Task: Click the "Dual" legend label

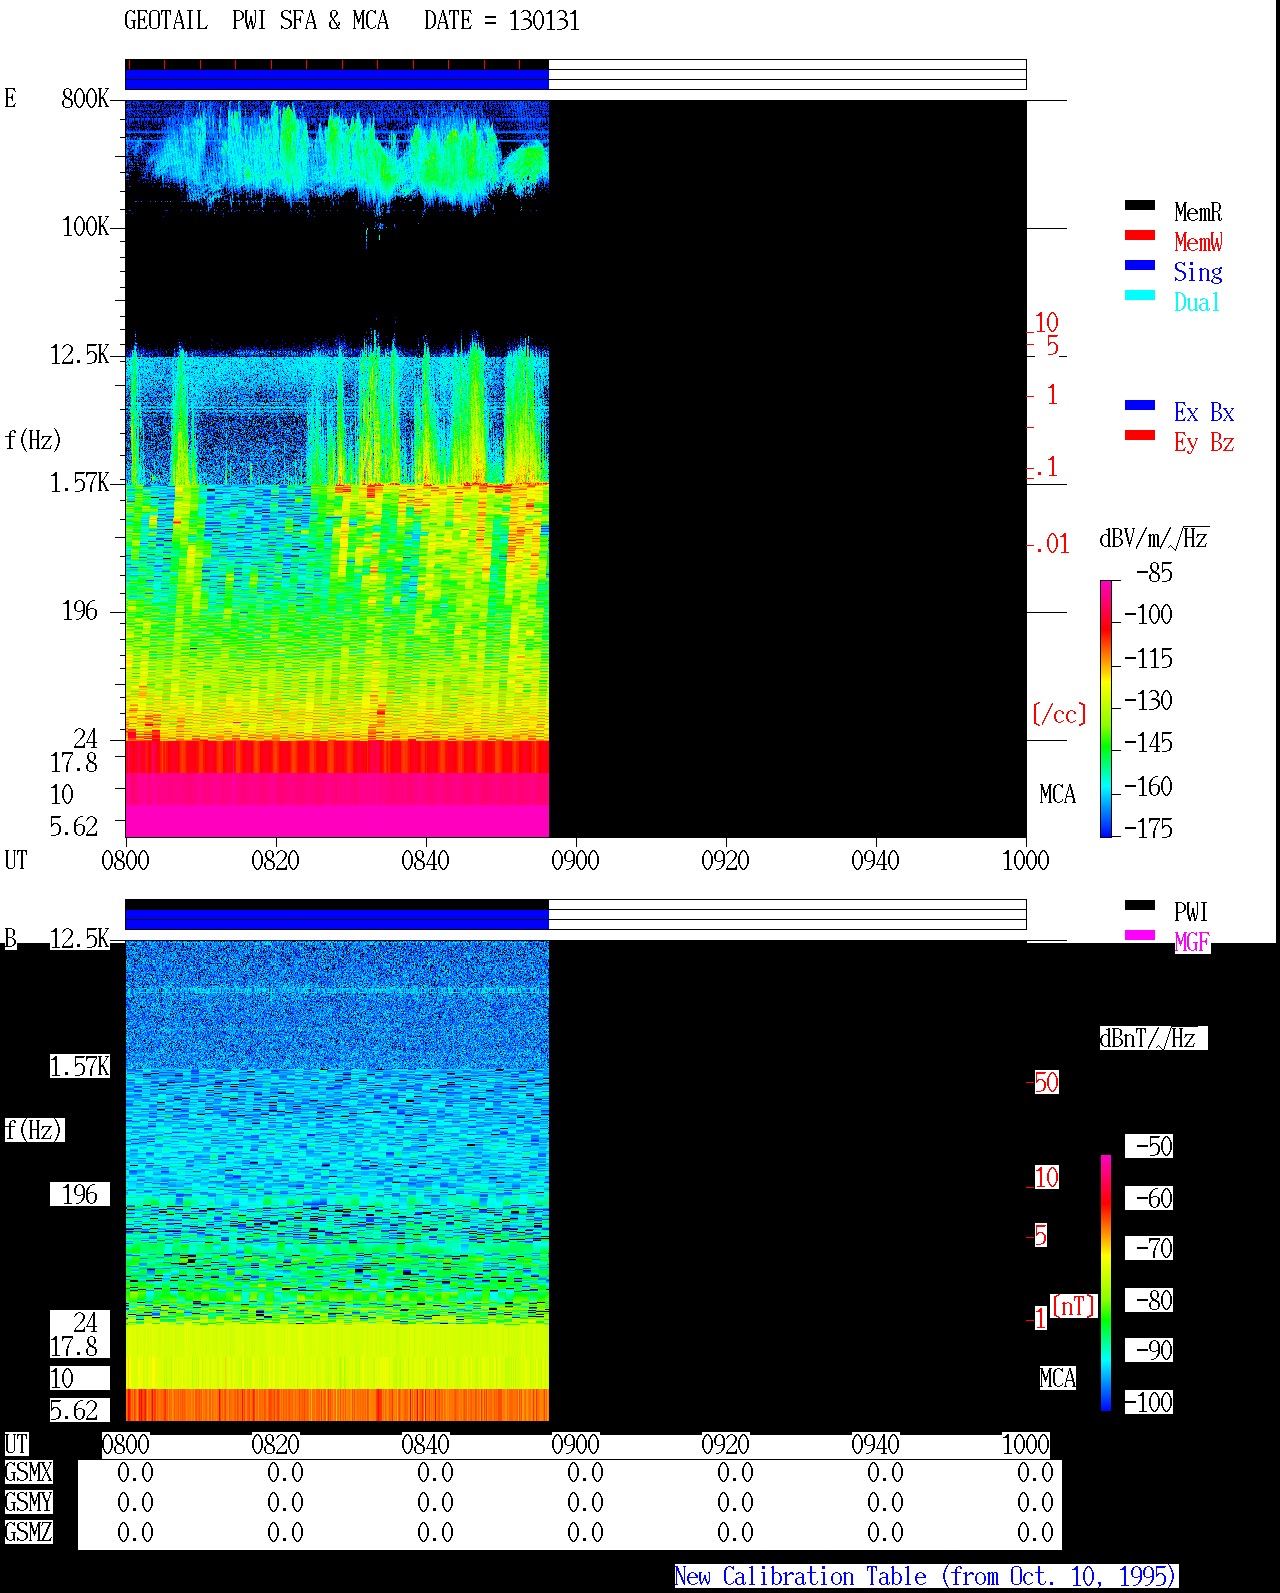Action: [x=1198, y=302]
